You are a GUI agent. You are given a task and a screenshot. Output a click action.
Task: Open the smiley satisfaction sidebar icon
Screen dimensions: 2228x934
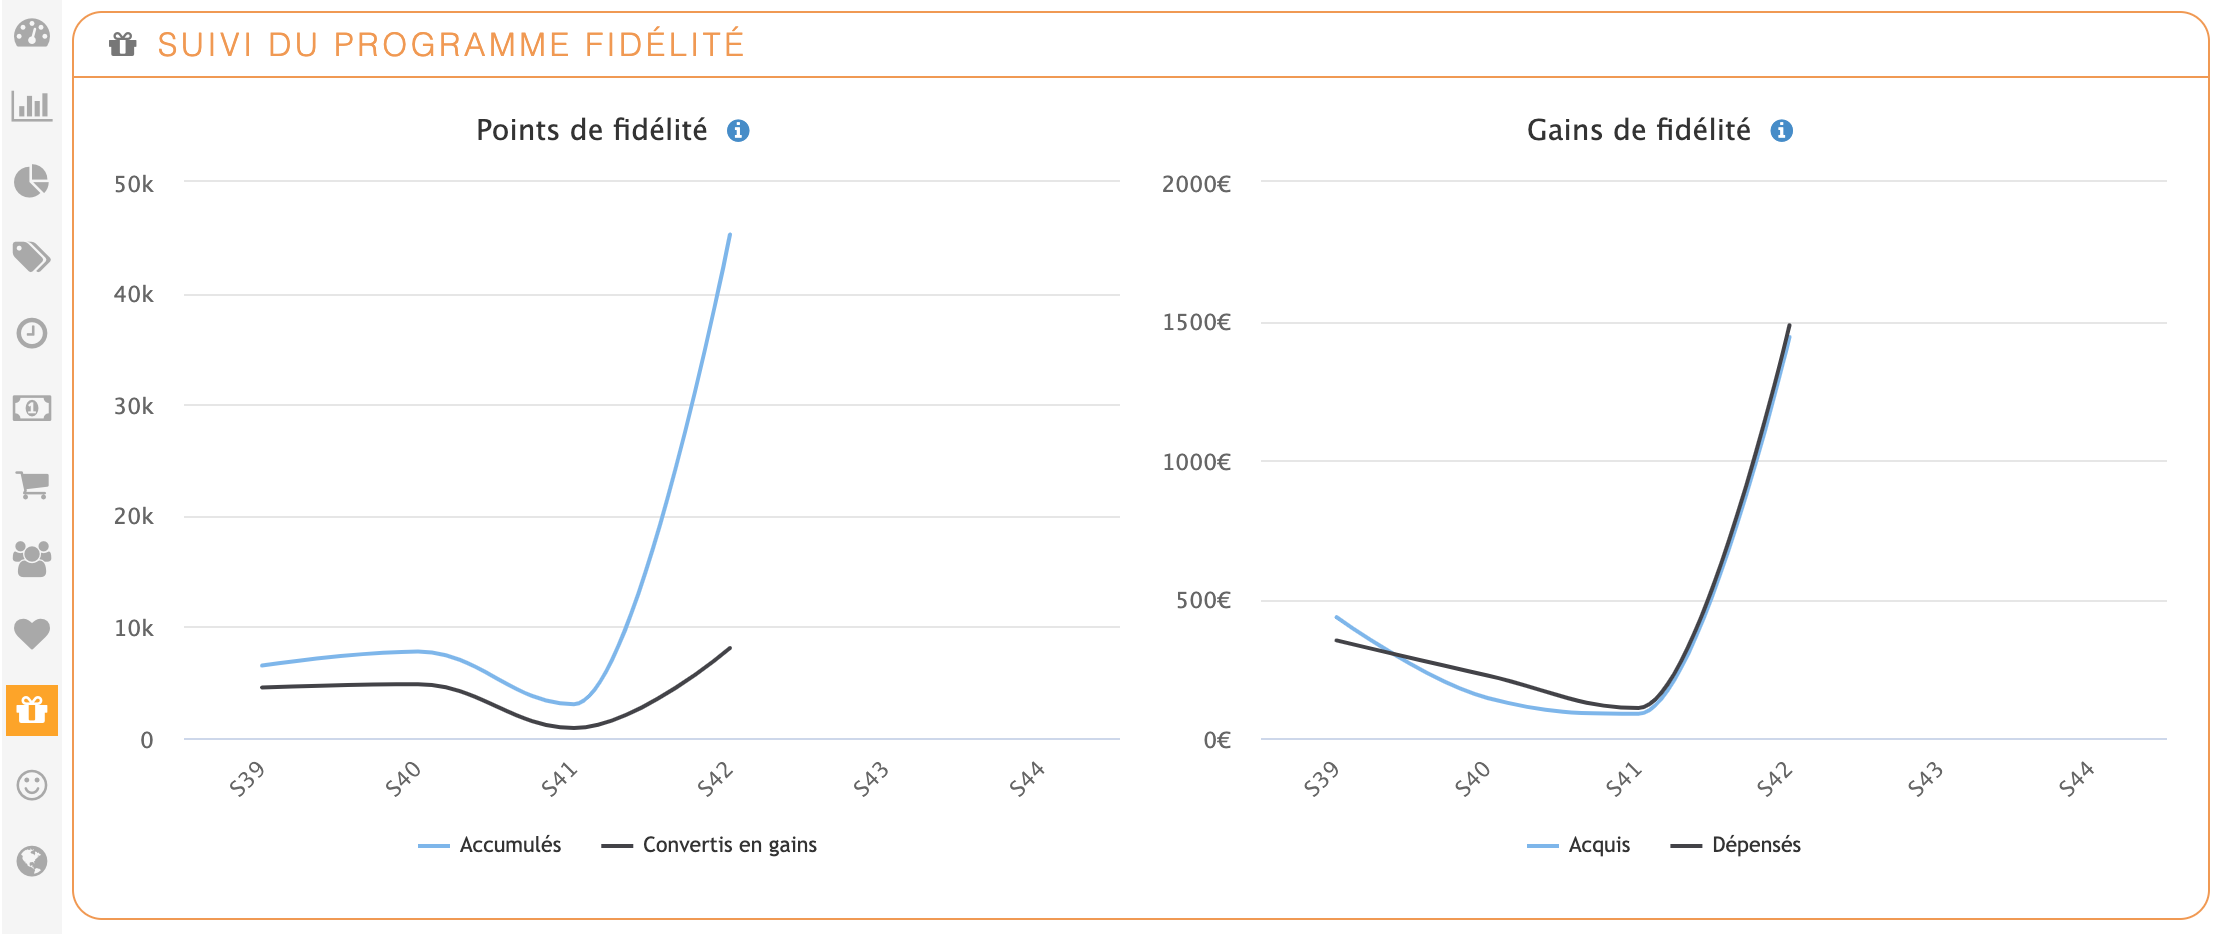click(x=32, y=785)
